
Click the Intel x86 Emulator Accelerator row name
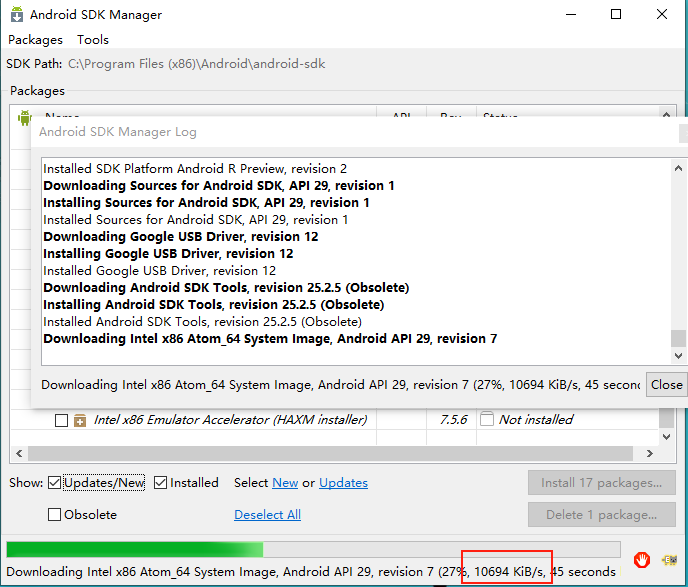230,420
